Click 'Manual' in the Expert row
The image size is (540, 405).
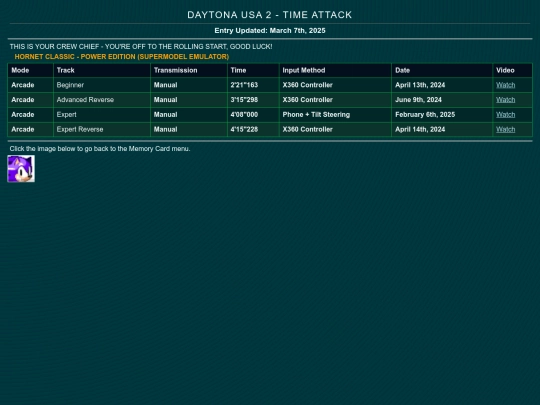pos(165,115)
